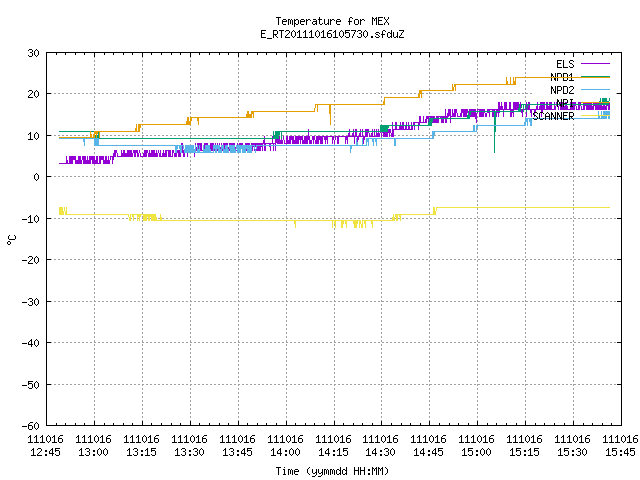Click the chart title 'Temperature for MEX'

[x=332, y=21]
